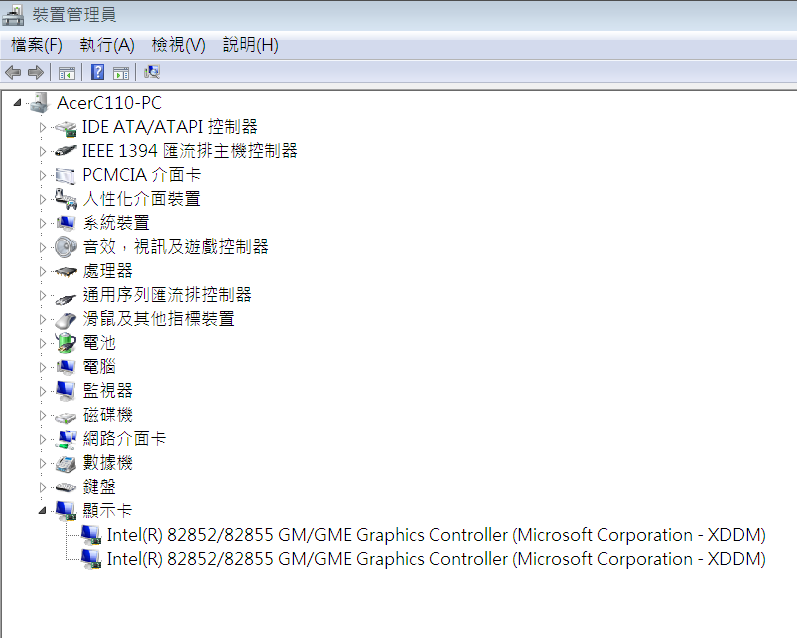Screen dimensions: 797x638
Task: Click the 系統裝置 icon
Action: point(66,223)
